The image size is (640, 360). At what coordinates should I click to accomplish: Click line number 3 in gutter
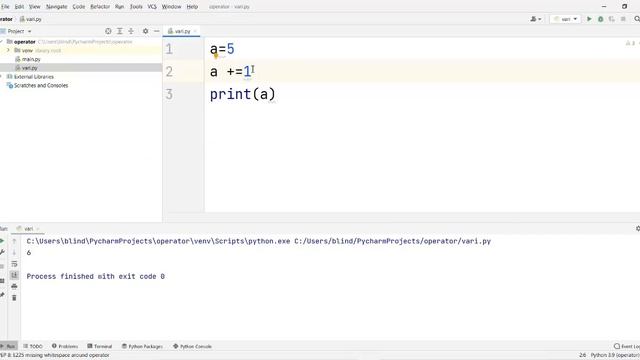tap(169, 94)
